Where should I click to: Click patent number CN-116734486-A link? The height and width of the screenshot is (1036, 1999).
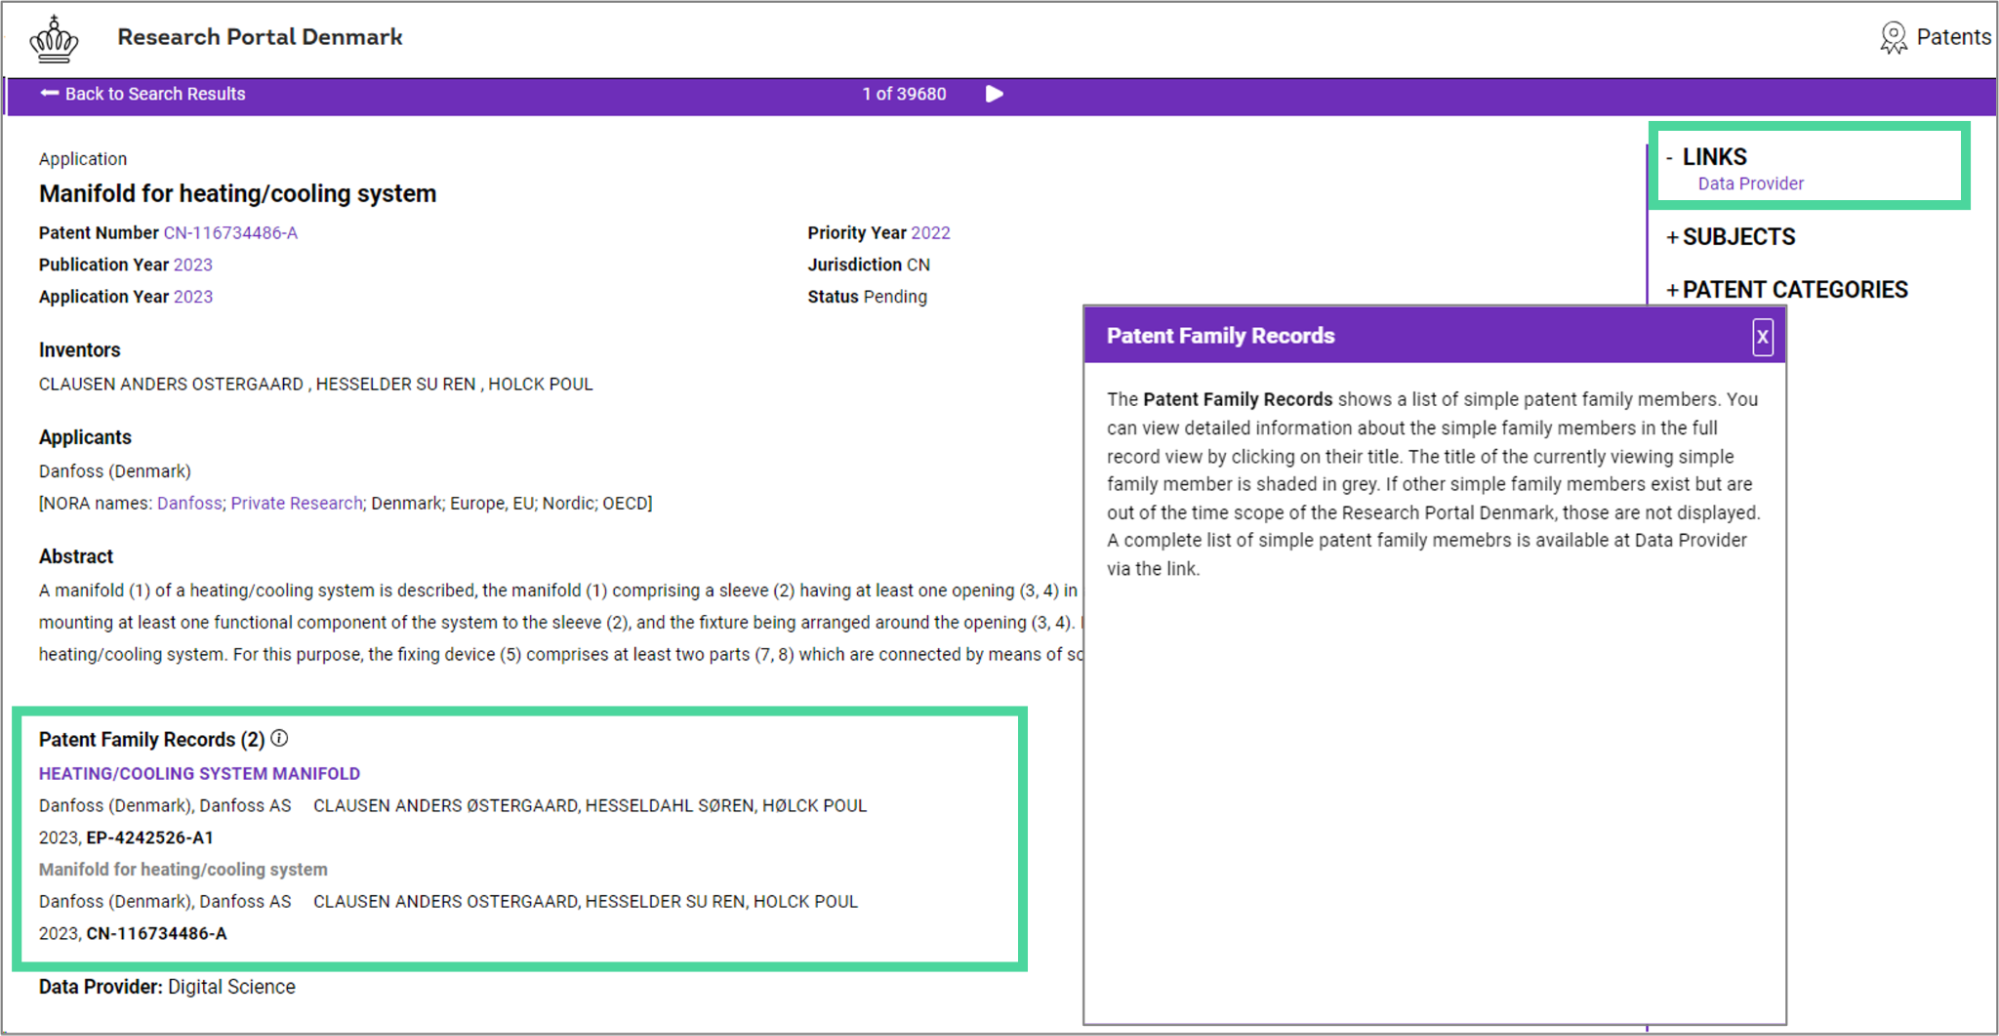tap(230, 233)
